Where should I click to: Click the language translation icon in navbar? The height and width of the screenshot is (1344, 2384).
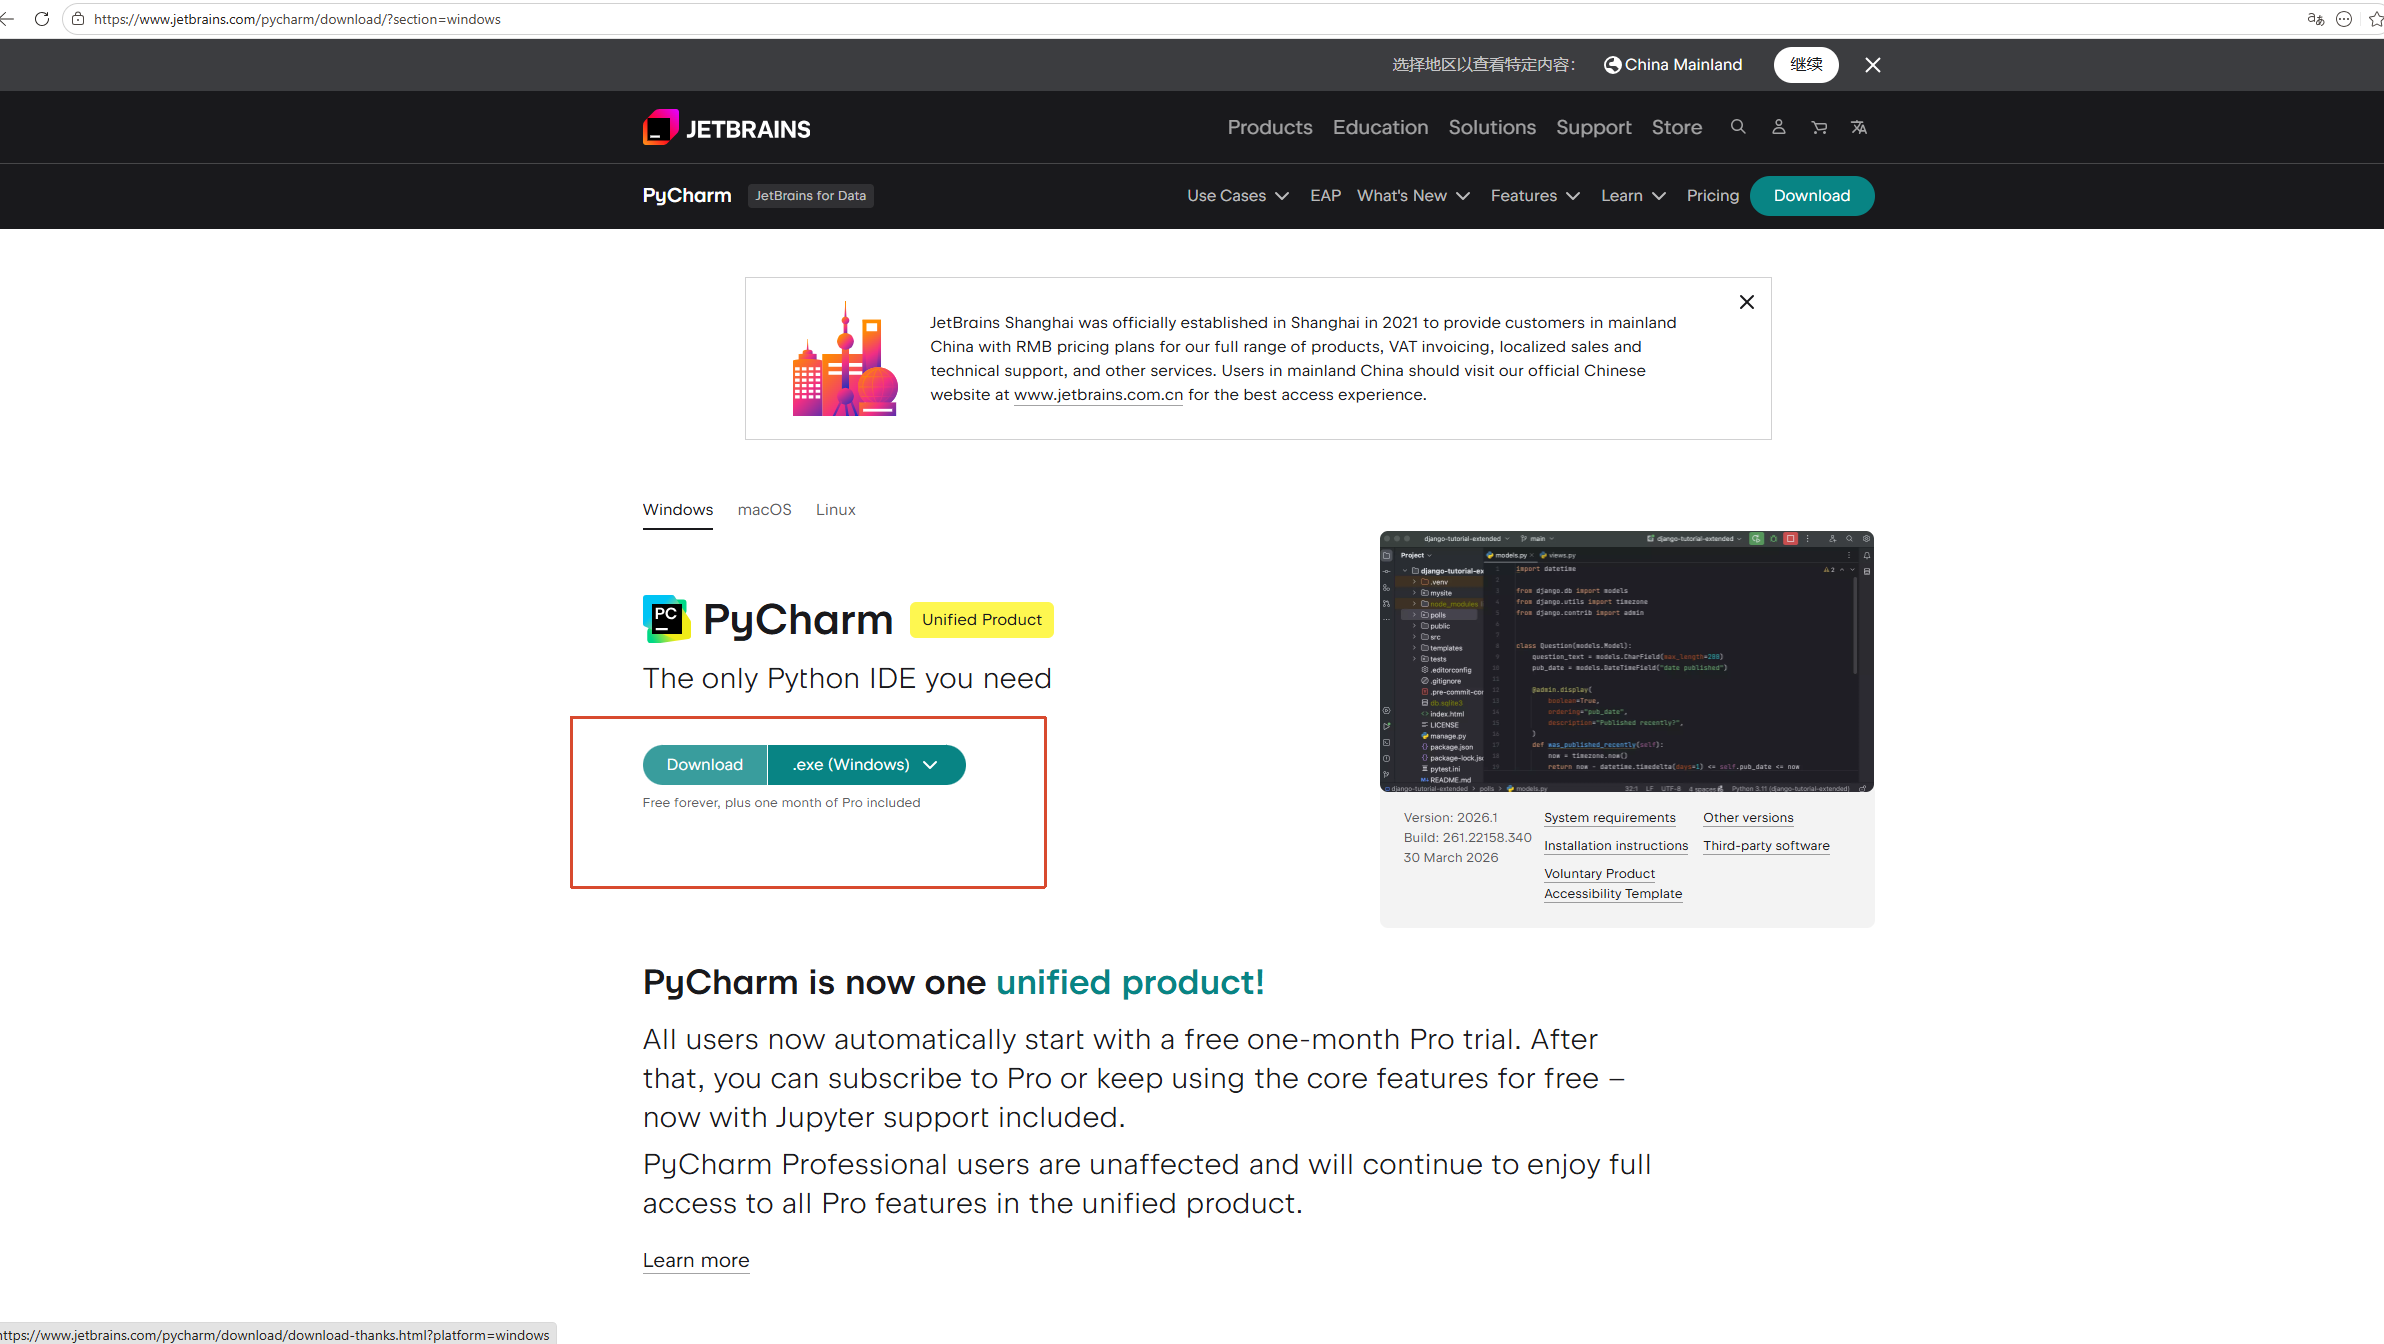pyautogui.click(x=1859, y=127)
